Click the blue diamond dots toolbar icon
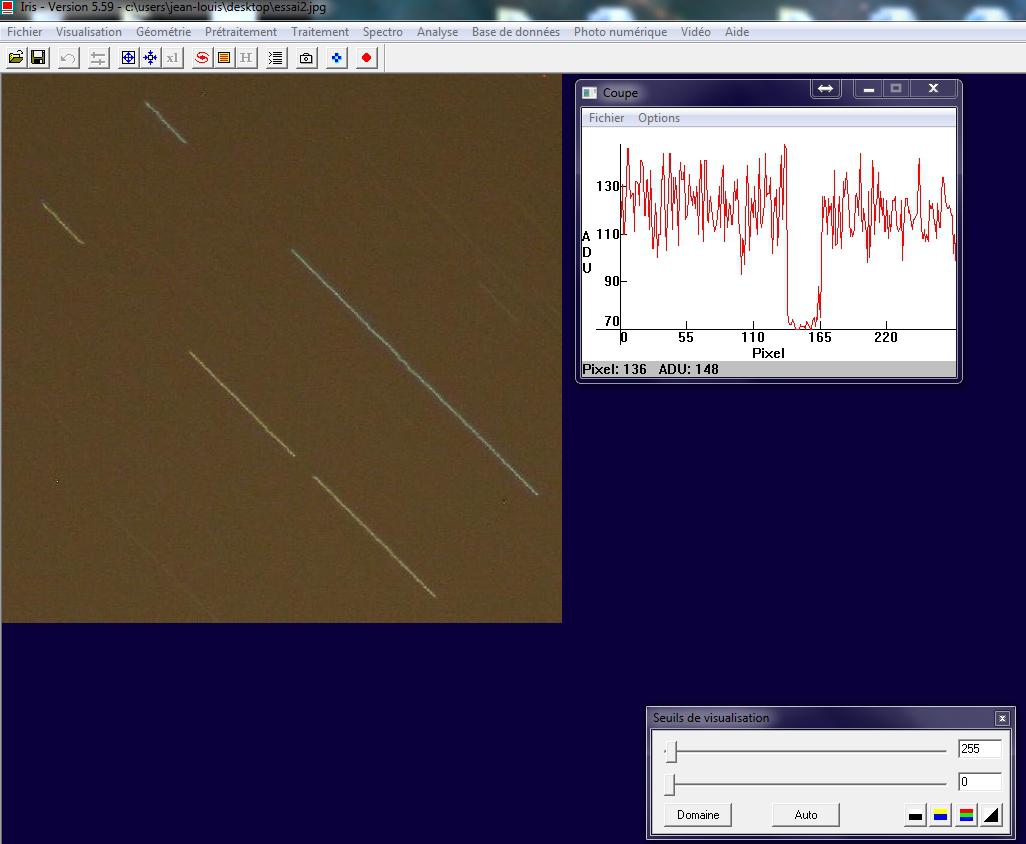Image resolution: width=1026 pixels, height=844 pixels. click(x=337, y=58)
